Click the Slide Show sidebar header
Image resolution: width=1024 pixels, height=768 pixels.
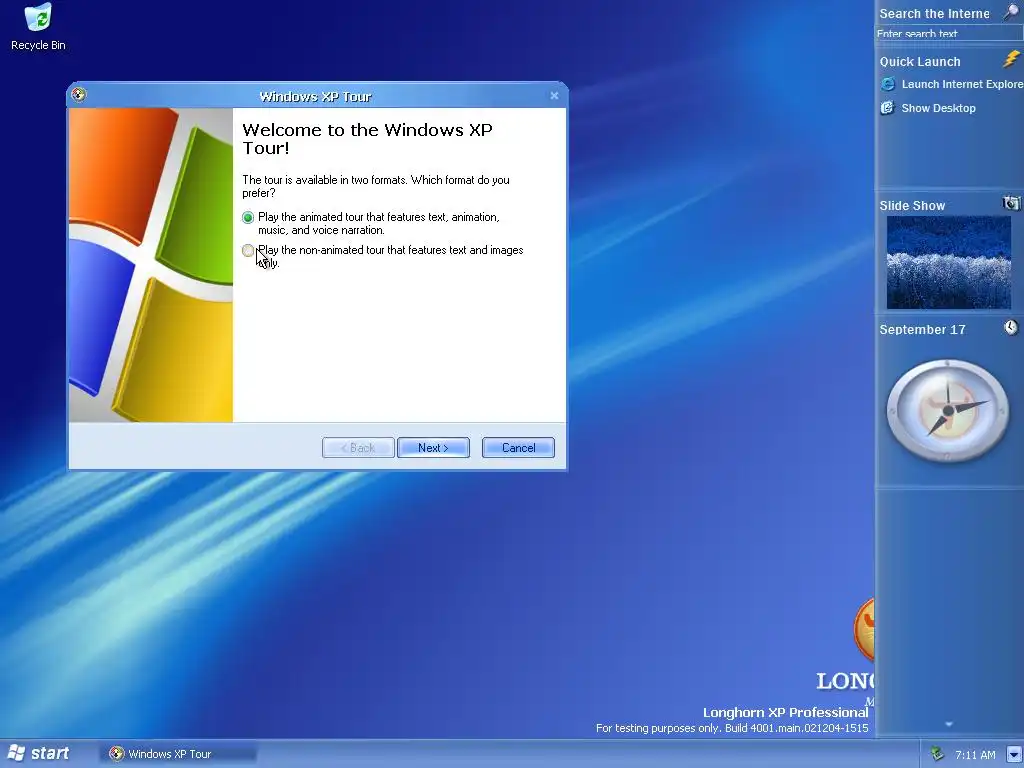(x=912, y=206)
